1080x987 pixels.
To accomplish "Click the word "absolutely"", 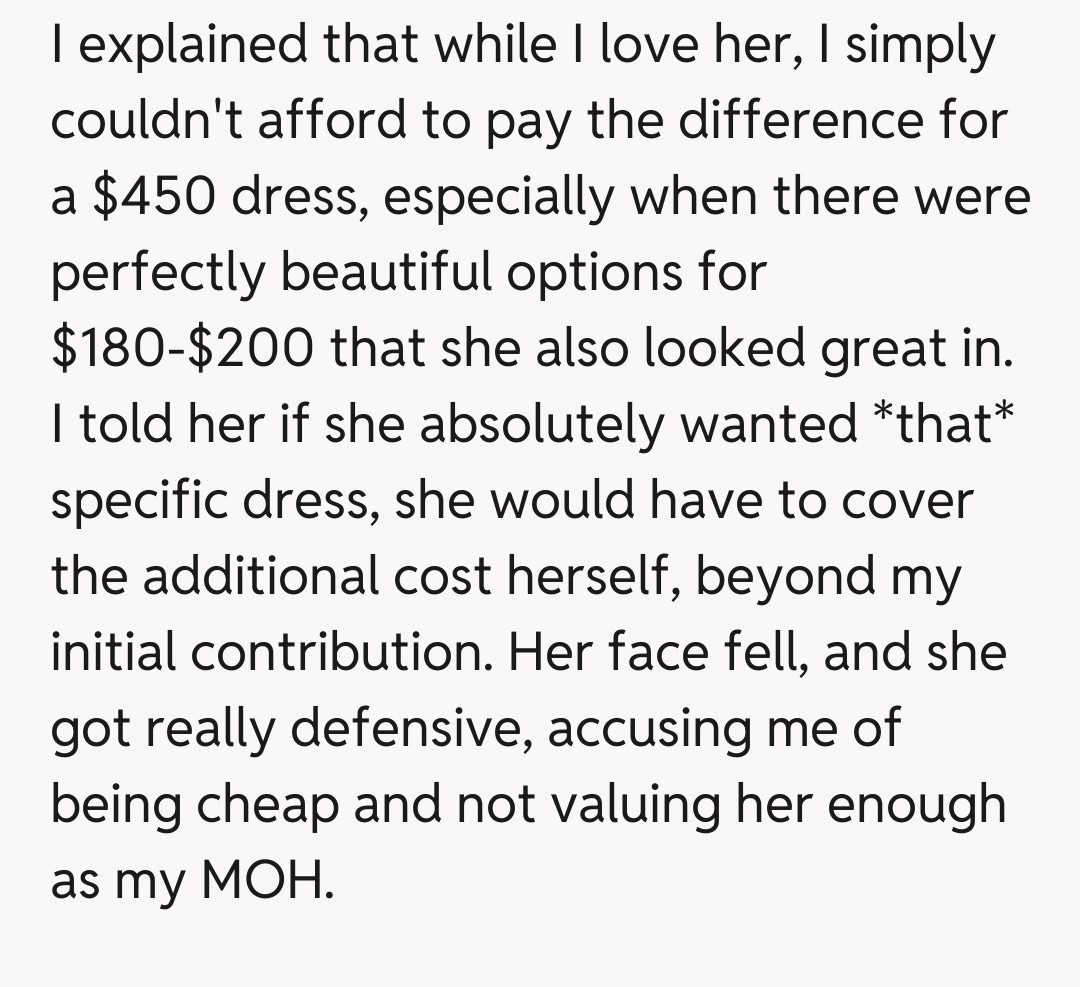I will pyautogui.click(x=548, y=425).
